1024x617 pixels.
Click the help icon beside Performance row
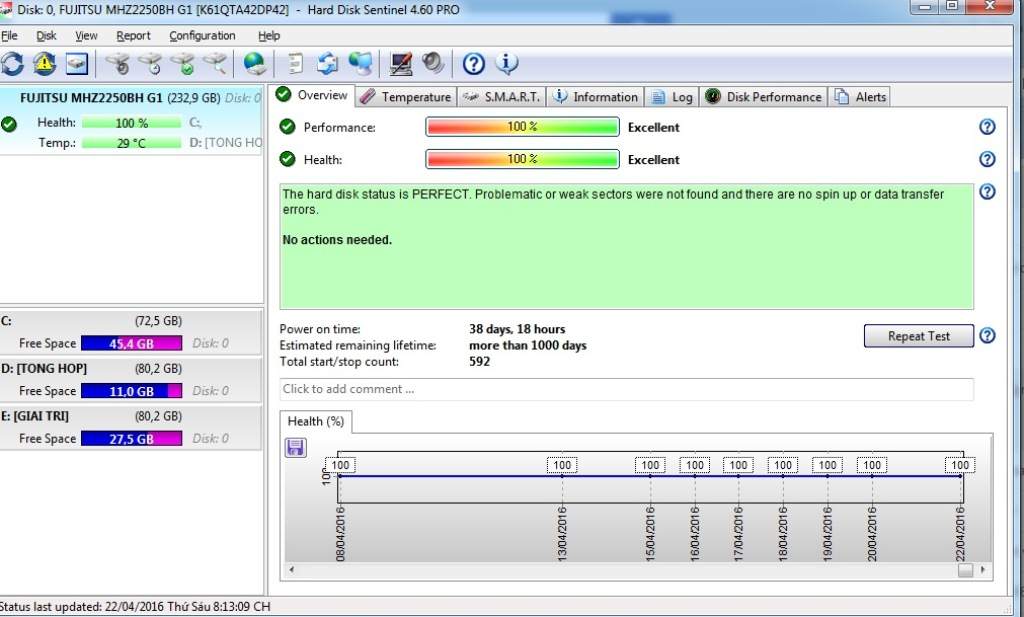(x=987, y=127)
